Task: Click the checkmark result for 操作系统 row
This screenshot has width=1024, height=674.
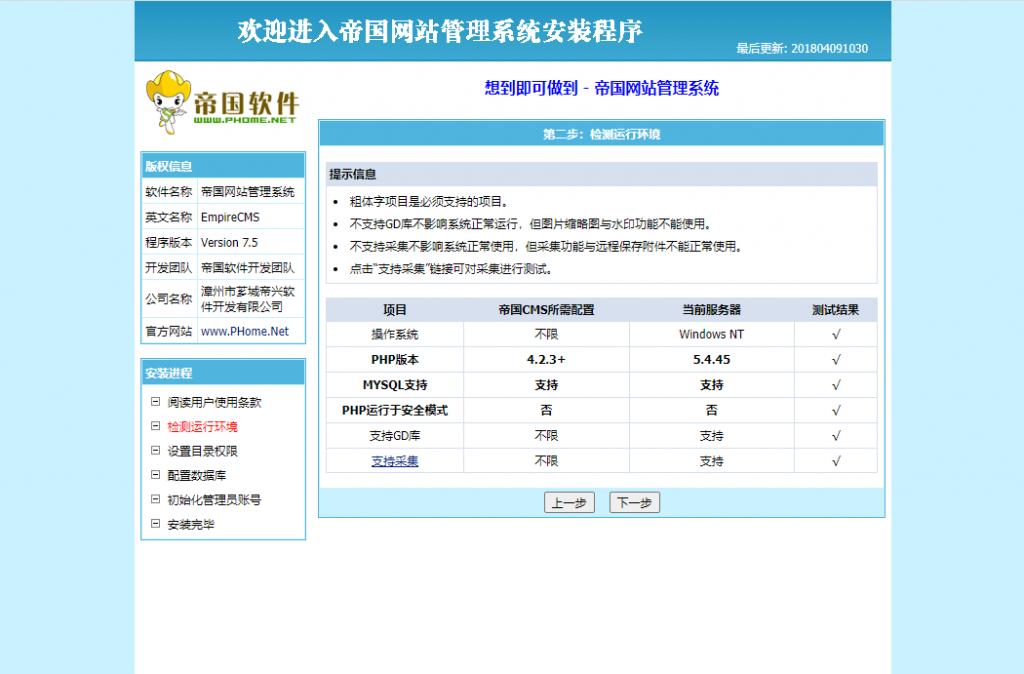Action: [835, 334]
